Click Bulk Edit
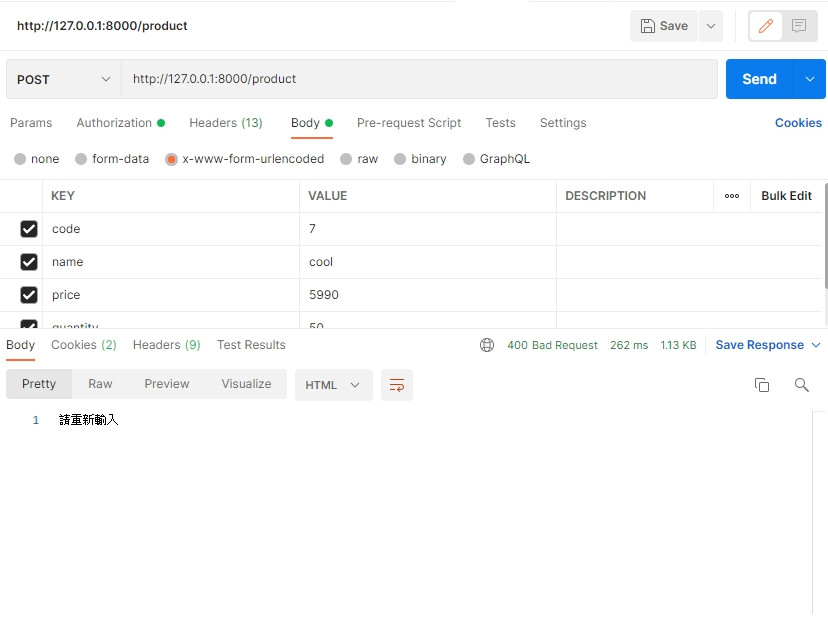Viewport: 828px width, 621px height. point(786,196)
